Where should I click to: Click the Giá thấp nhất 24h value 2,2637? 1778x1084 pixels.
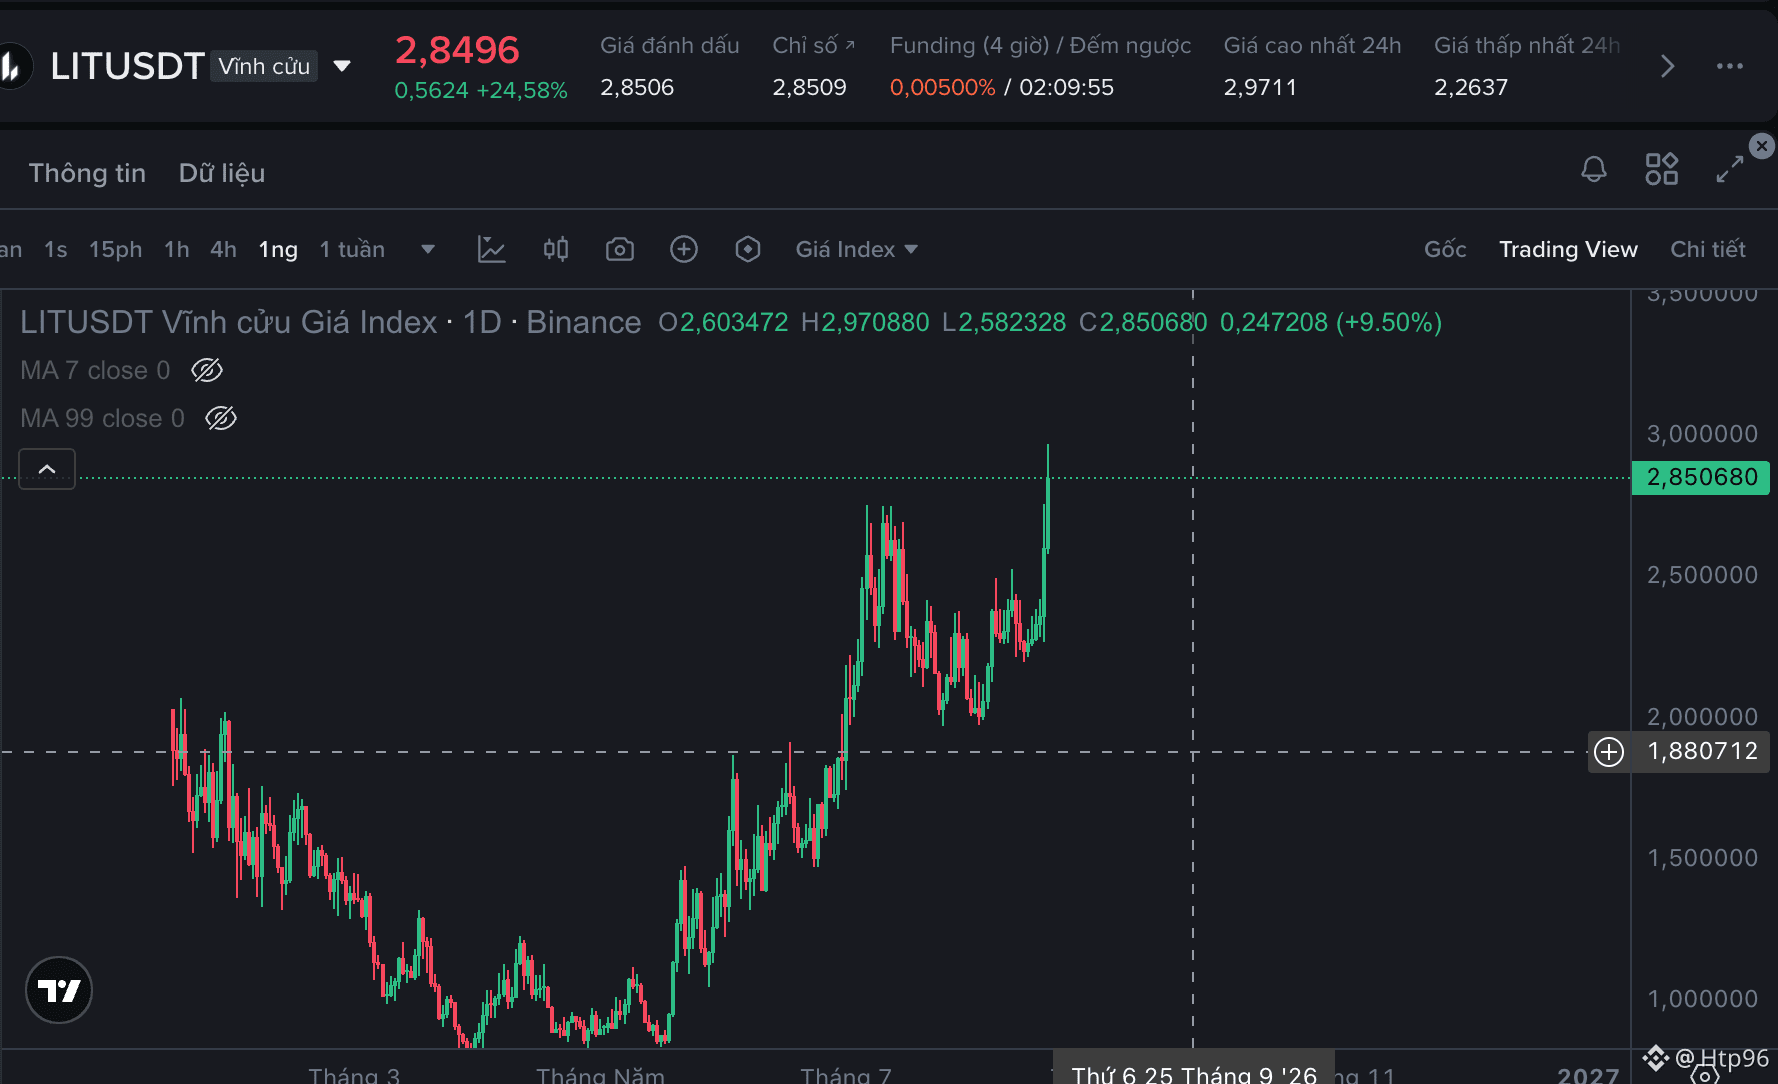click(x=1471, y=87)
